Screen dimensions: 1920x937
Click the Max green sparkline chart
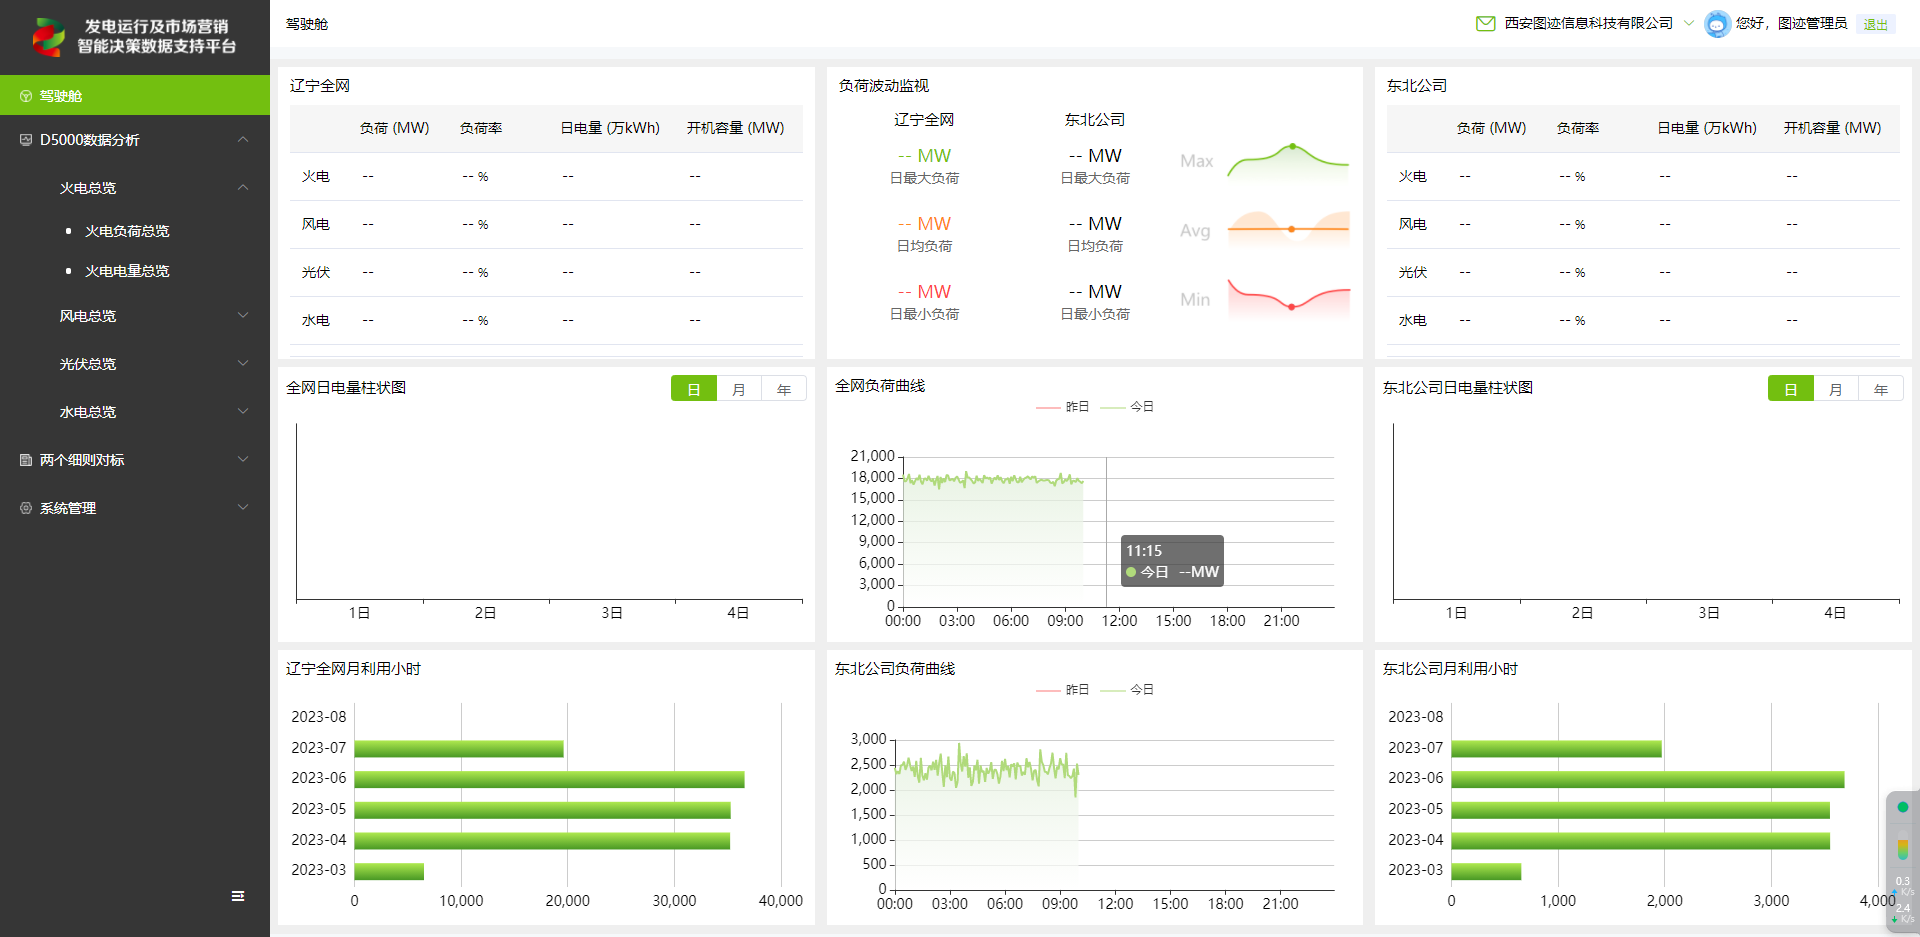pyautogui.click(x=1289, y=162)
